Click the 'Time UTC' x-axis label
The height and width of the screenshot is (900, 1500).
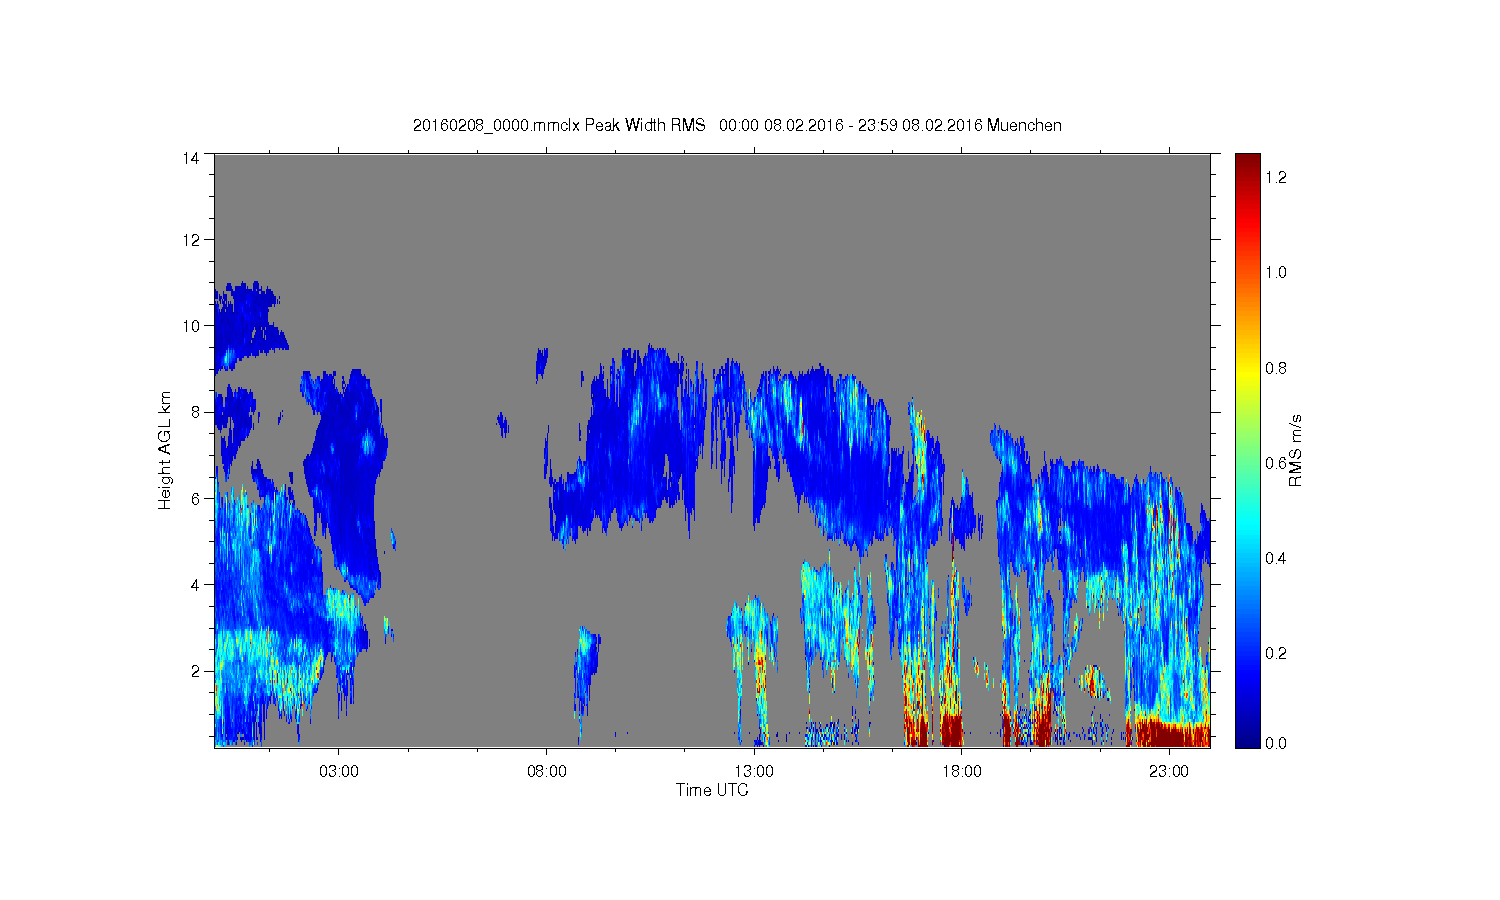[x=712, y=790]
